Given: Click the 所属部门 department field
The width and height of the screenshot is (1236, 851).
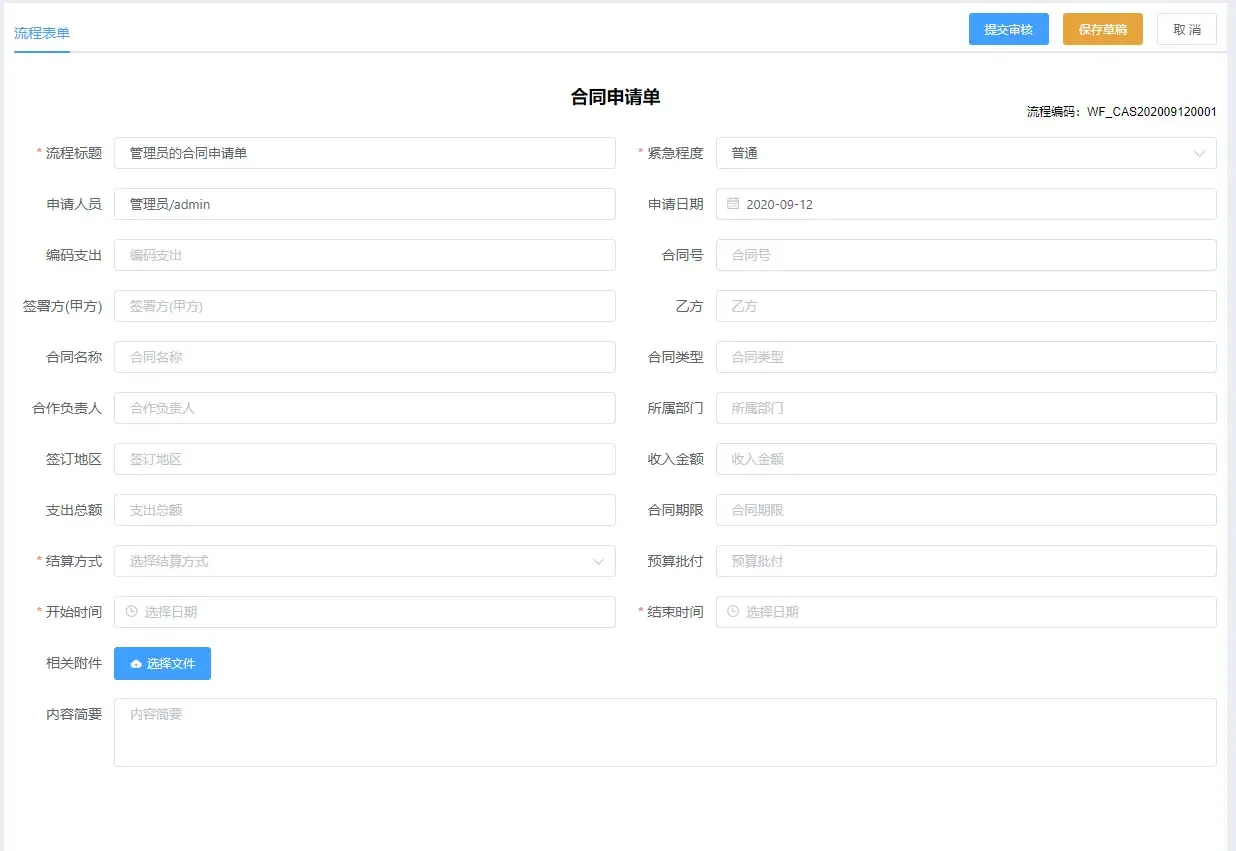Looking at the screenshot, I should [x=965, y=408].
